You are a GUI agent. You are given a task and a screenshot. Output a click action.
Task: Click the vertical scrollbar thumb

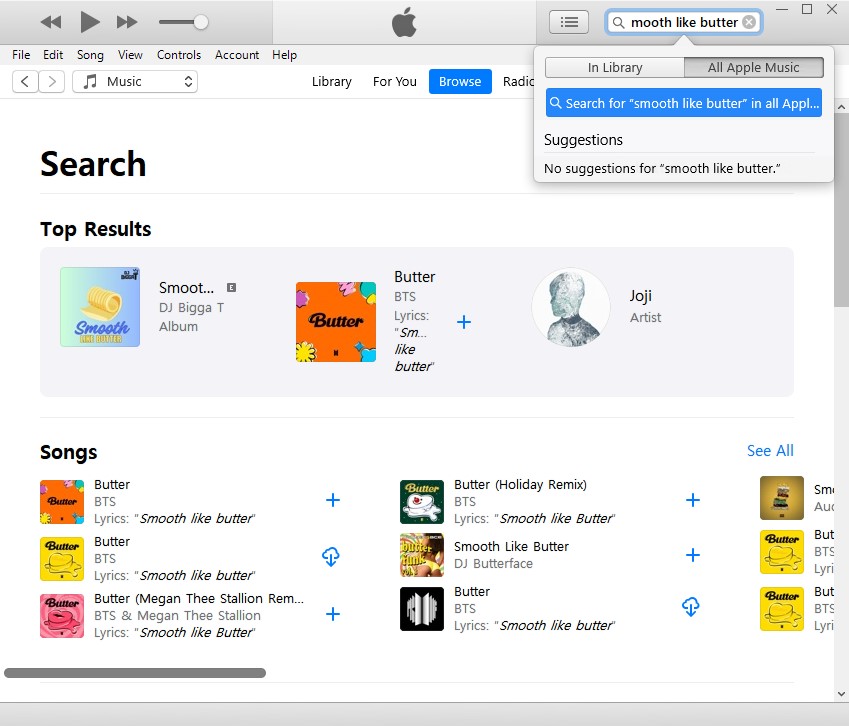(841, 211)
